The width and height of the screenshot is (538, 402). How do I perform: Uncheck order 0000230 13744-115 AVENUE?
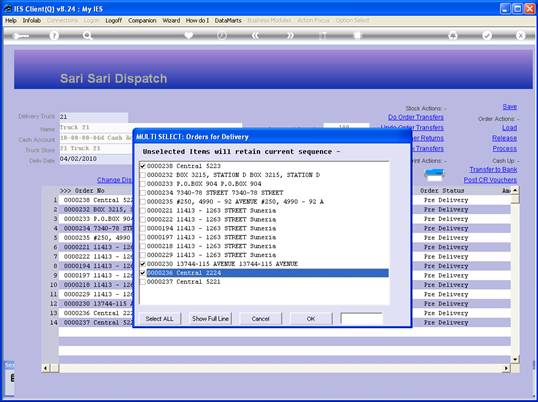tap(143, 264)
